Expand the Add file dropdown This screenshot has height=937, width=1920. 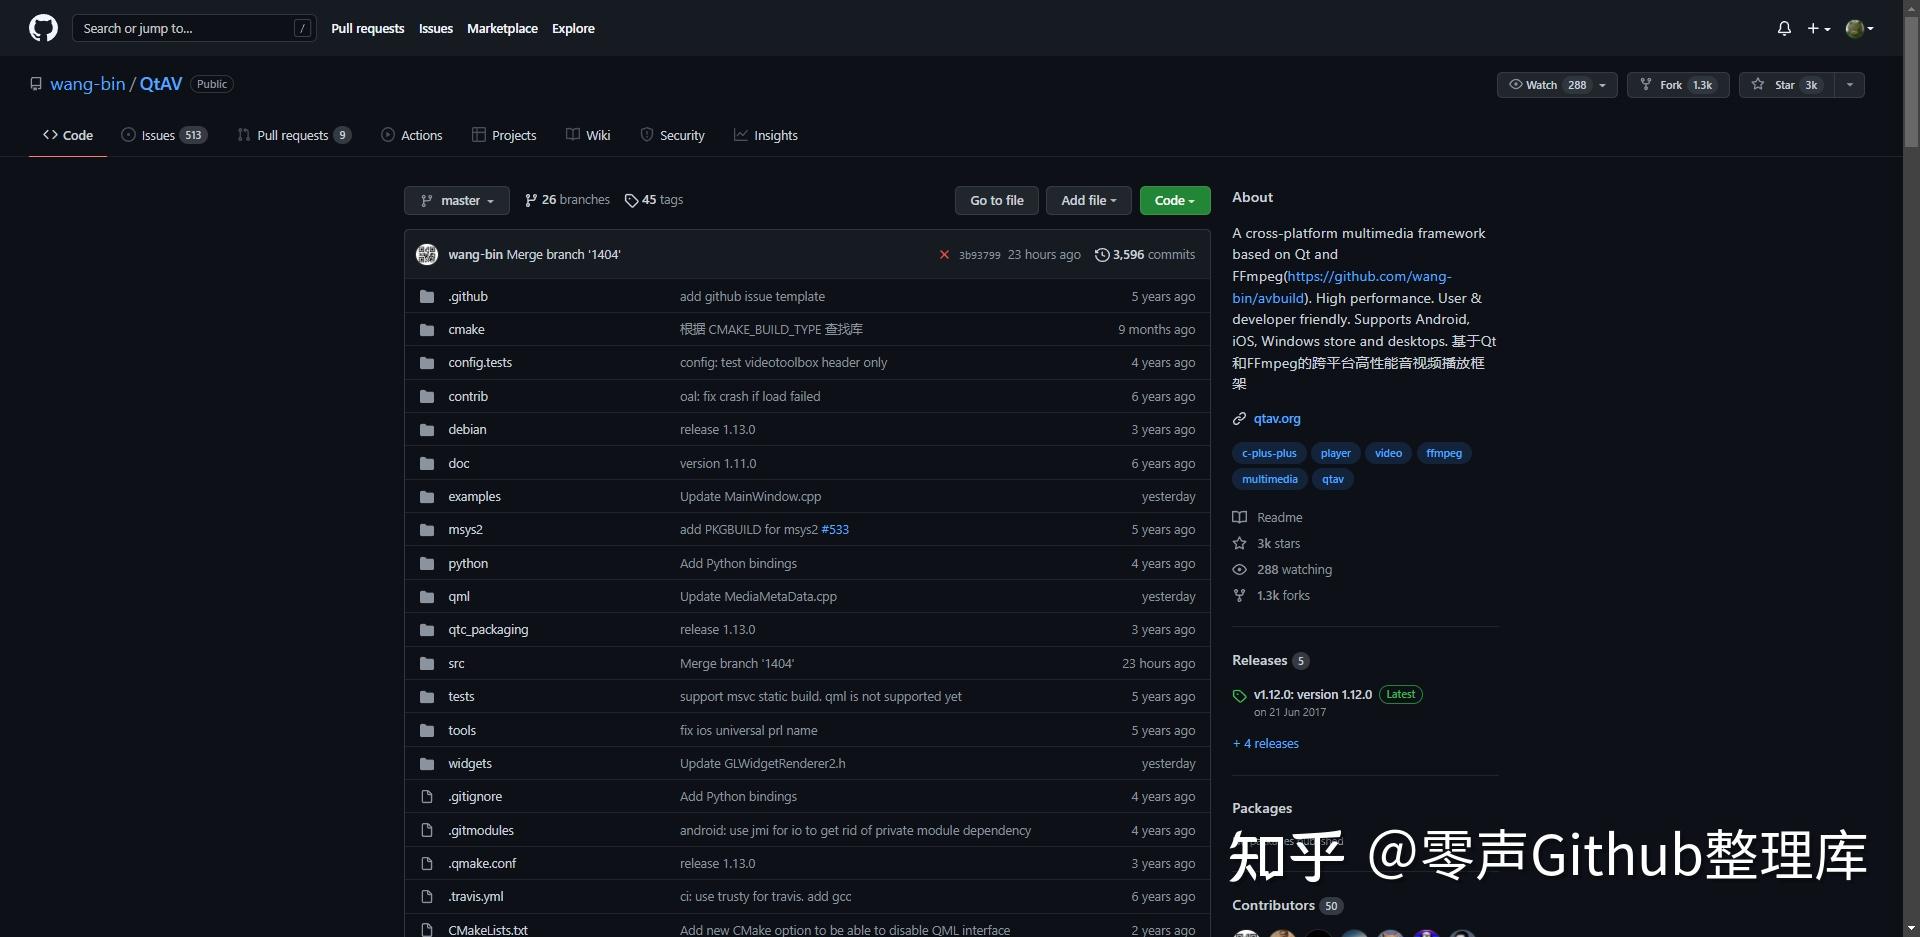click(1088, 200)
